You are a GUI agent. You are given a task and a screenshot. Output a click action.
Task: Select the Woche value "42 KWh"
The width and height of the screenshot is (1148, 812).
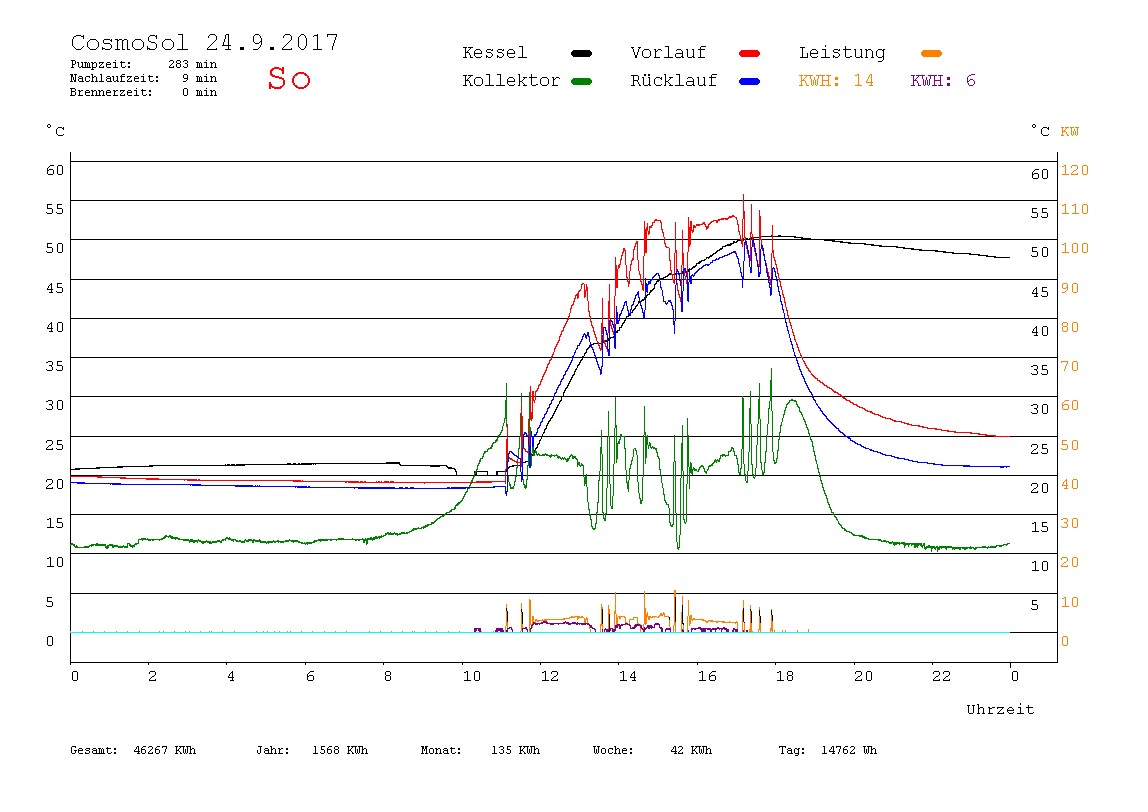(691, 750)
